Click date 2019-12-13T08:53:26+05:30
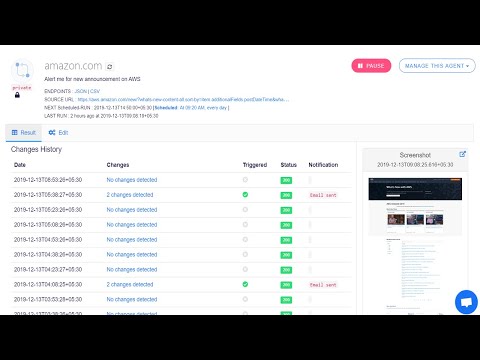480x360 pixels. pyautogui.click(x=48, y=180)
